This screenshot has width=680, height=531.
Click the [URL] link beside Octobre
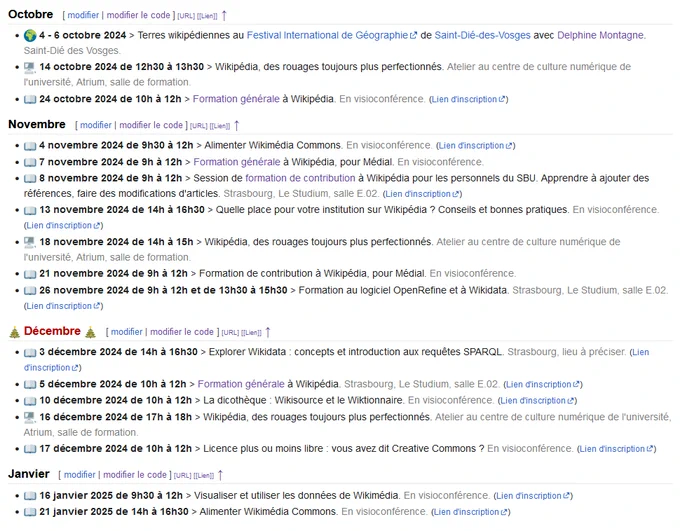pos(186,16)
